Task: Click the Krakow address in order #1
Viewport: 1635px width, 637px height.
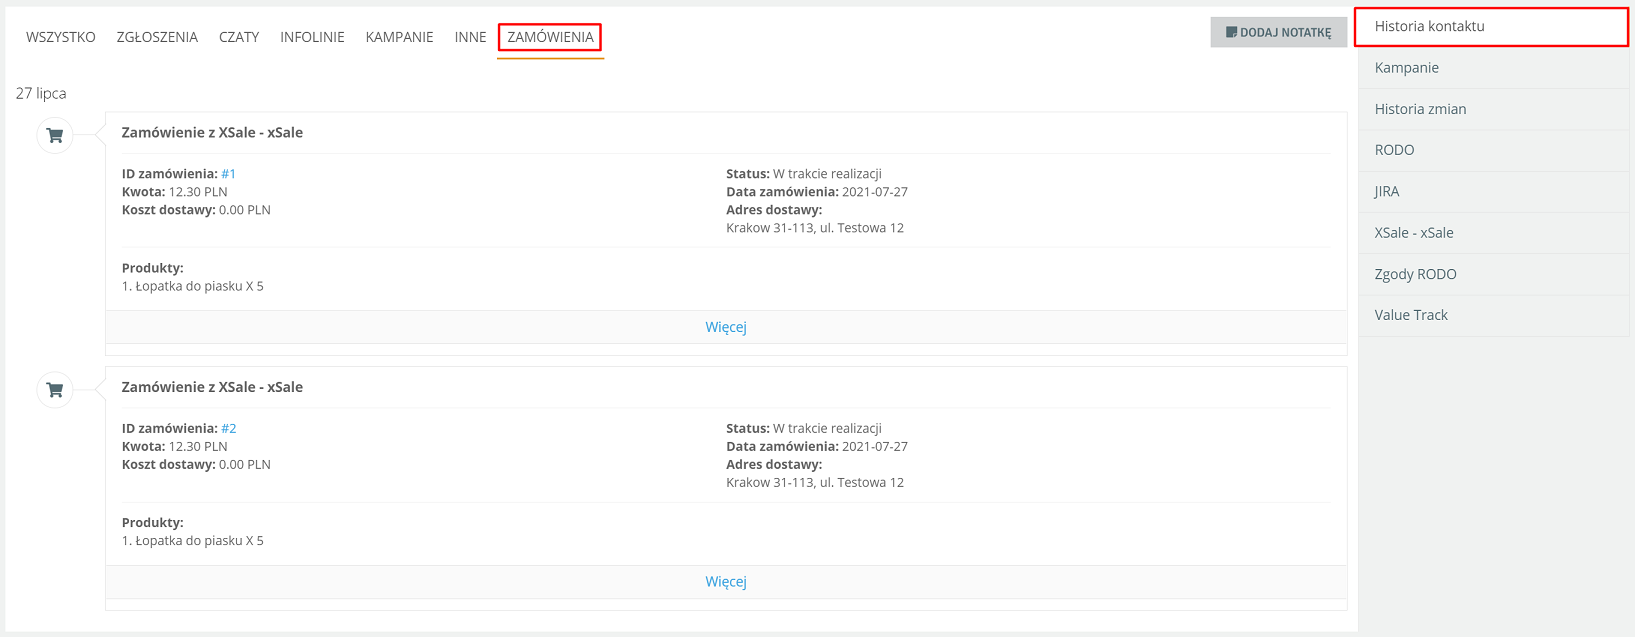Action: click(x=815, y=228)
